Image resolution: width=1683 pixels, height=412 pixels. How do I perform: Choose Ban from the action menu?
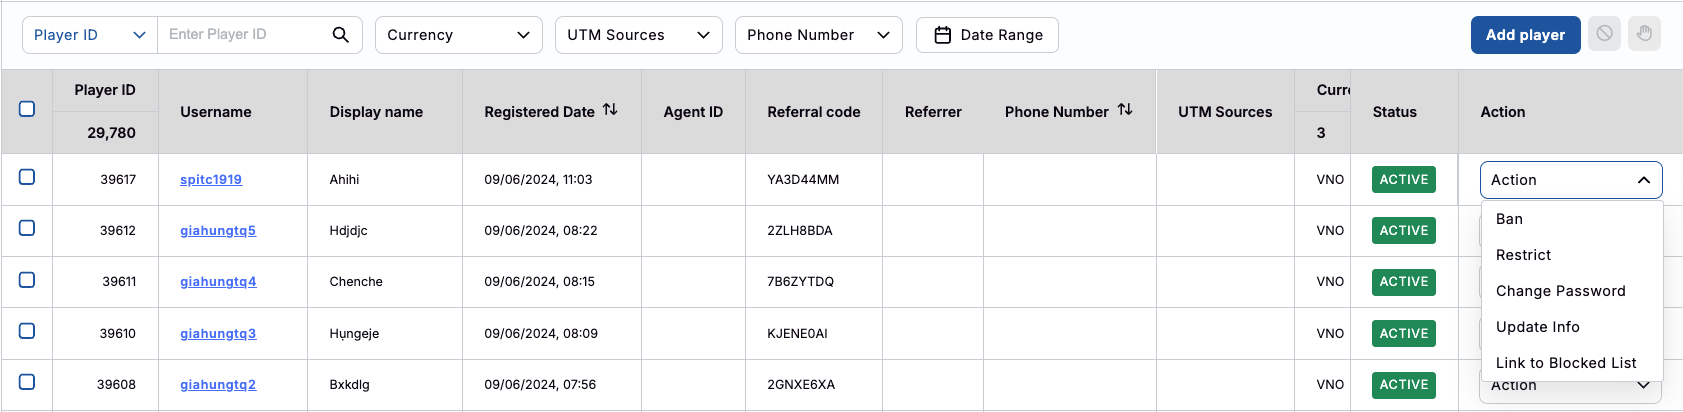[1509, 219]
